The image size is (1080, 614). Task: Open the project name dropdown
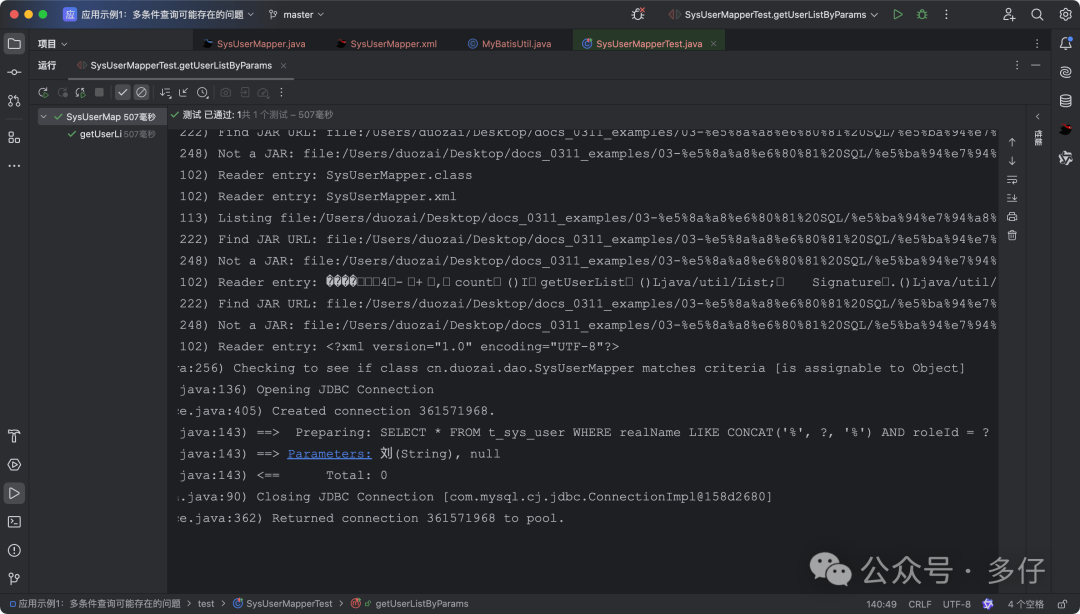click(159, 14)
